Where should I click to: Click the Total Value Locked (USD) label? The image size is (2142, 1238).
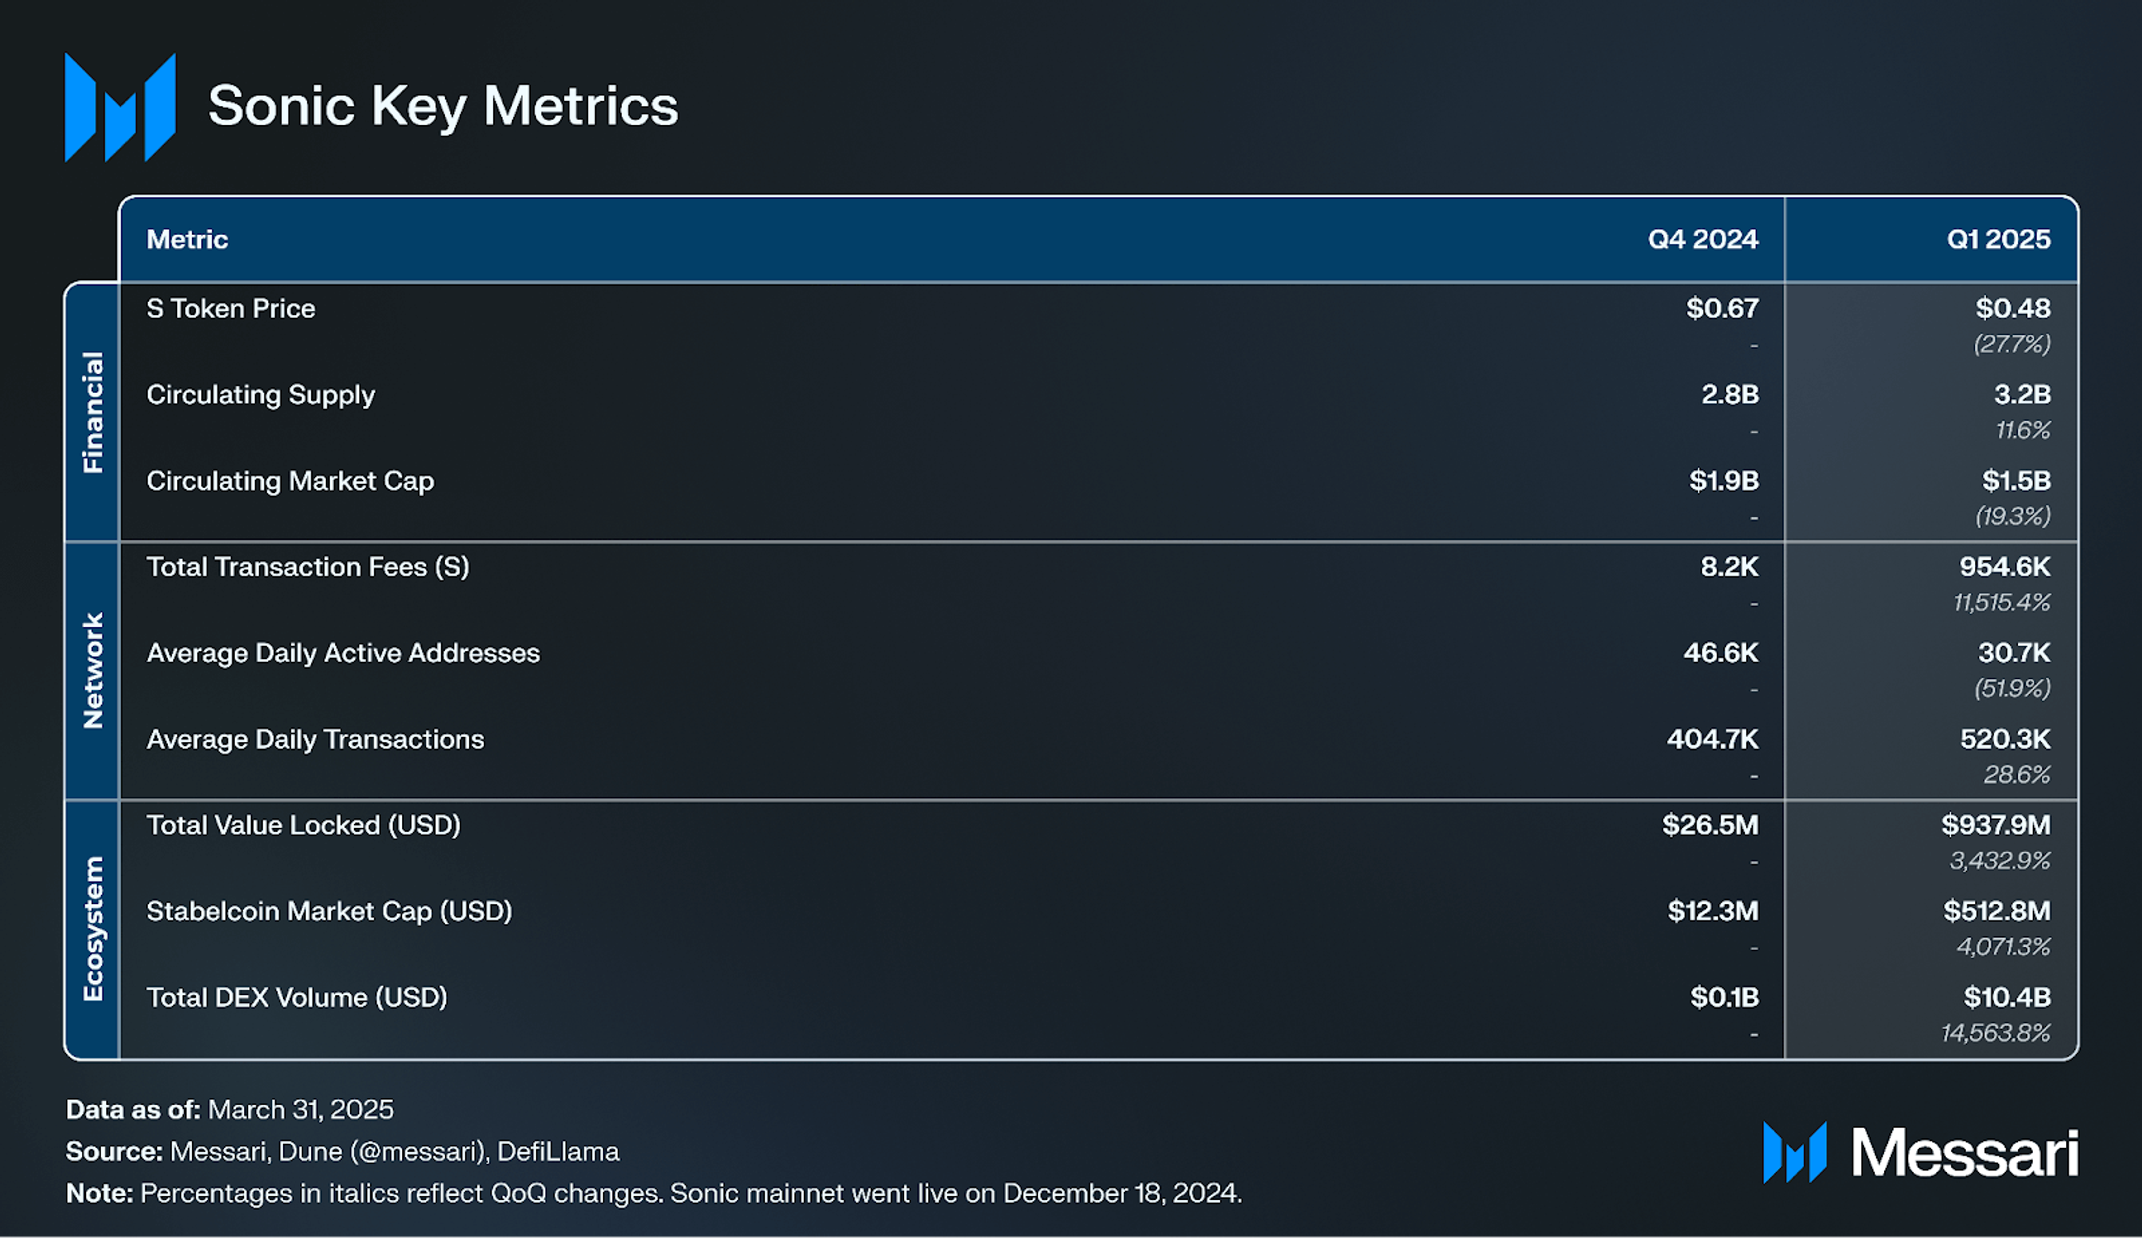(304, 825)
